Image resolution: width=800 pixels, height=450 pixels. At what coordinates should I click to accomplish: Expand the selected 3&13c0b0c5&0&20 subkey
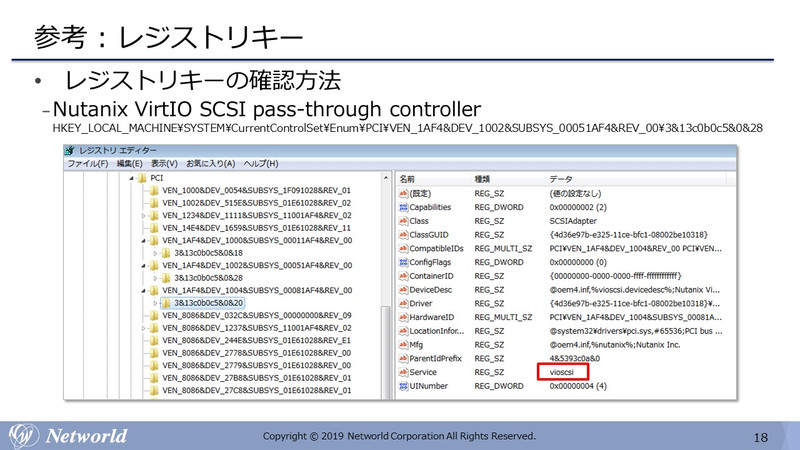coord(155,303)
